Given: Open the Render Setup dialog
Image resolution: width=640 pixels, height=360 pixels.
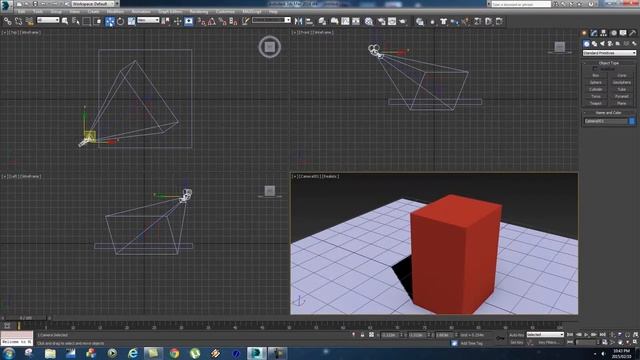Looking at the screenshot, I should coord(381,21).
